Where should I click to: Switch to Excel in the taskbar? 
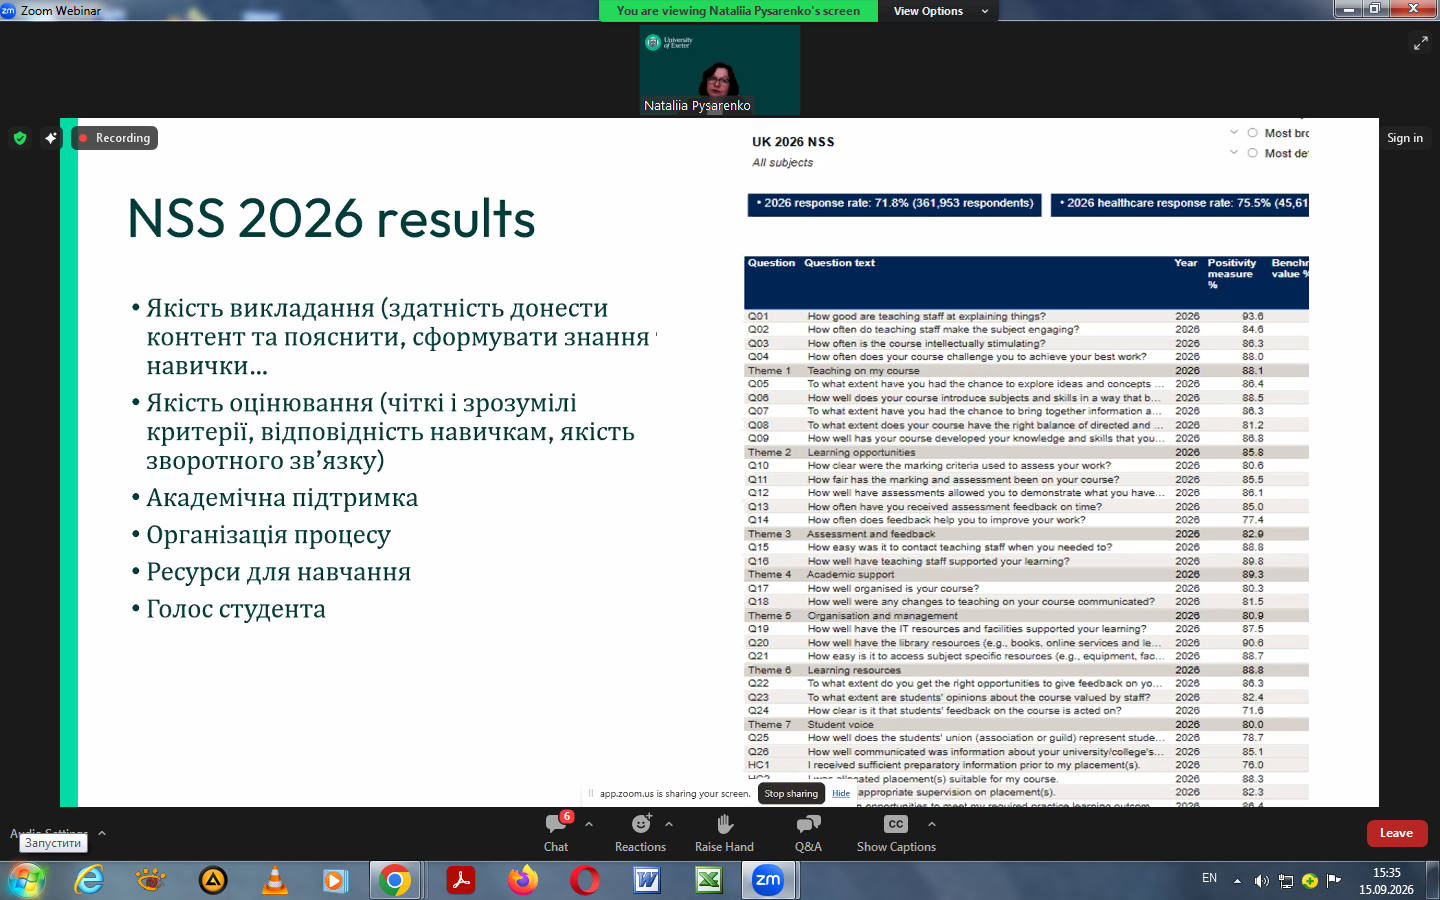(709, 880)
